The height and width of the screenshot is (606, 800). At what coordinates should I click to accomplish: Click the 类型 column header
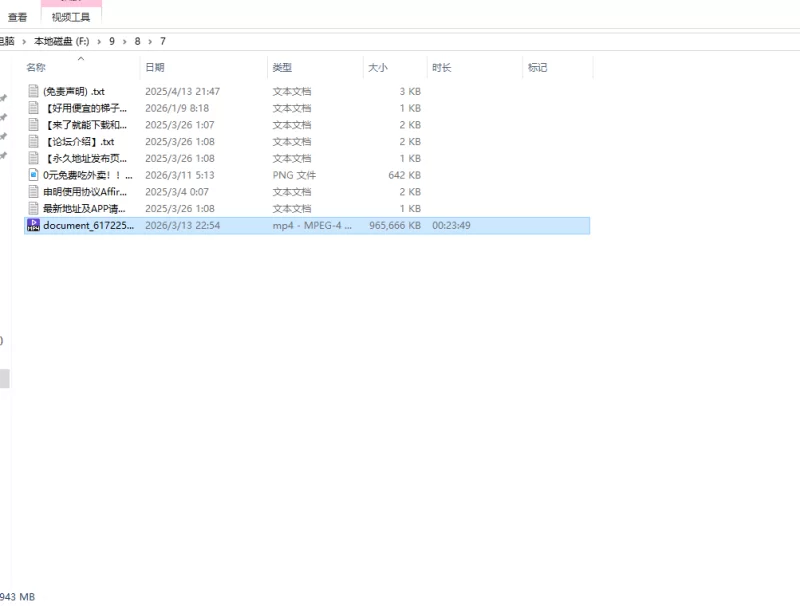point(282,67)
